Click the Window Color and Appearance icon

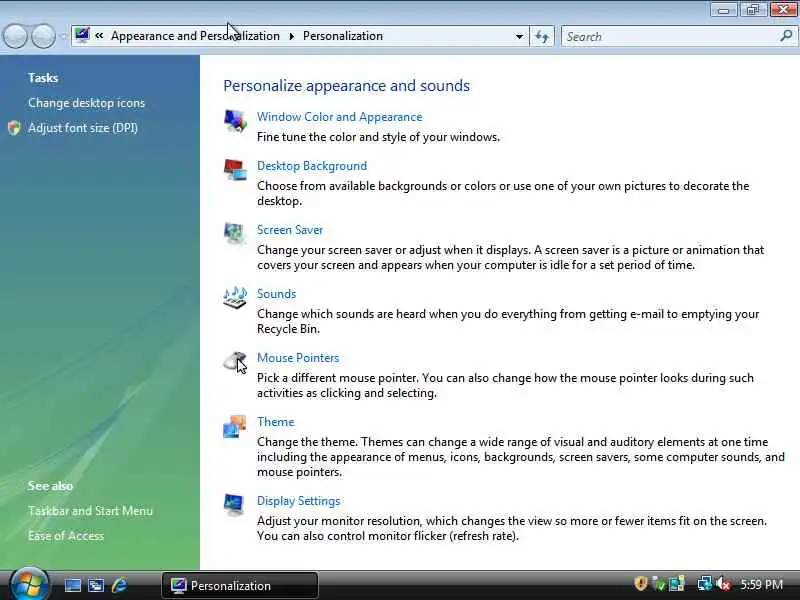[x=235, y=121]
